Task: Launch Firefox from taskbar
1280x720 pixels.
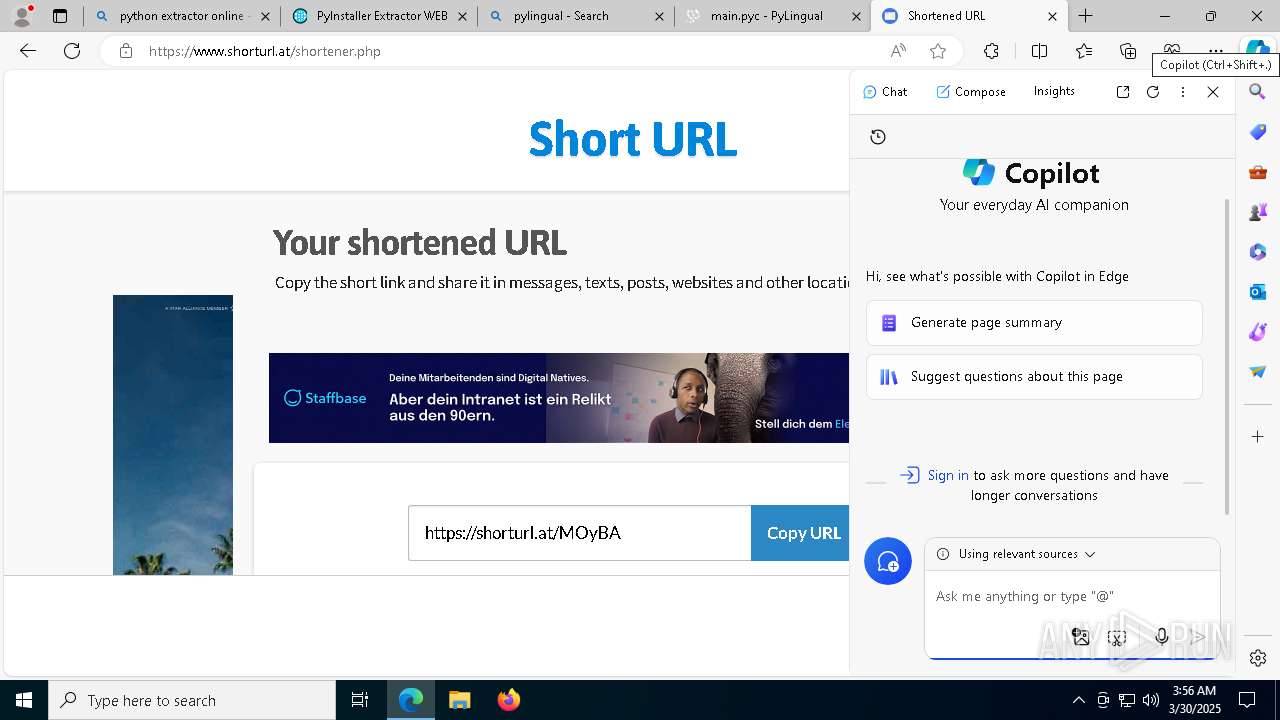Action: [509, 700]
